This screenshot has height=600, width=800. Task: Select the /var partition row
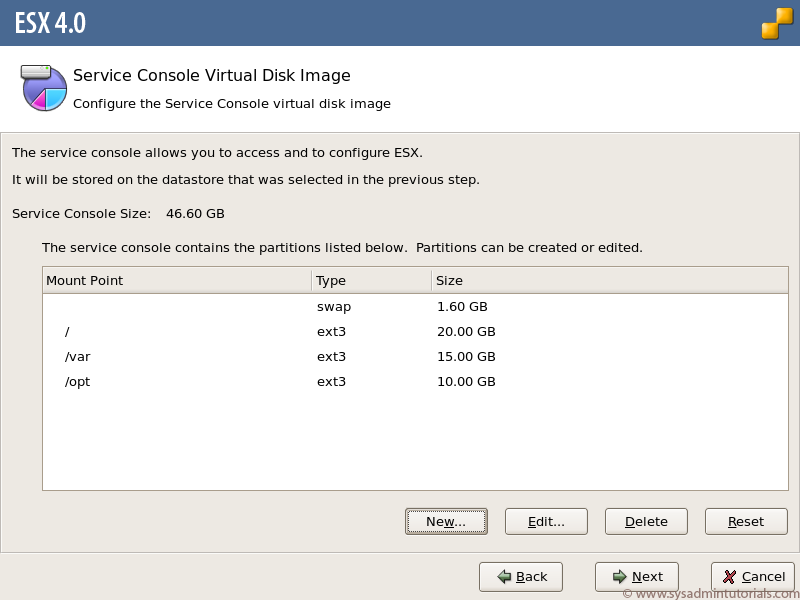[x=415, y=357]
